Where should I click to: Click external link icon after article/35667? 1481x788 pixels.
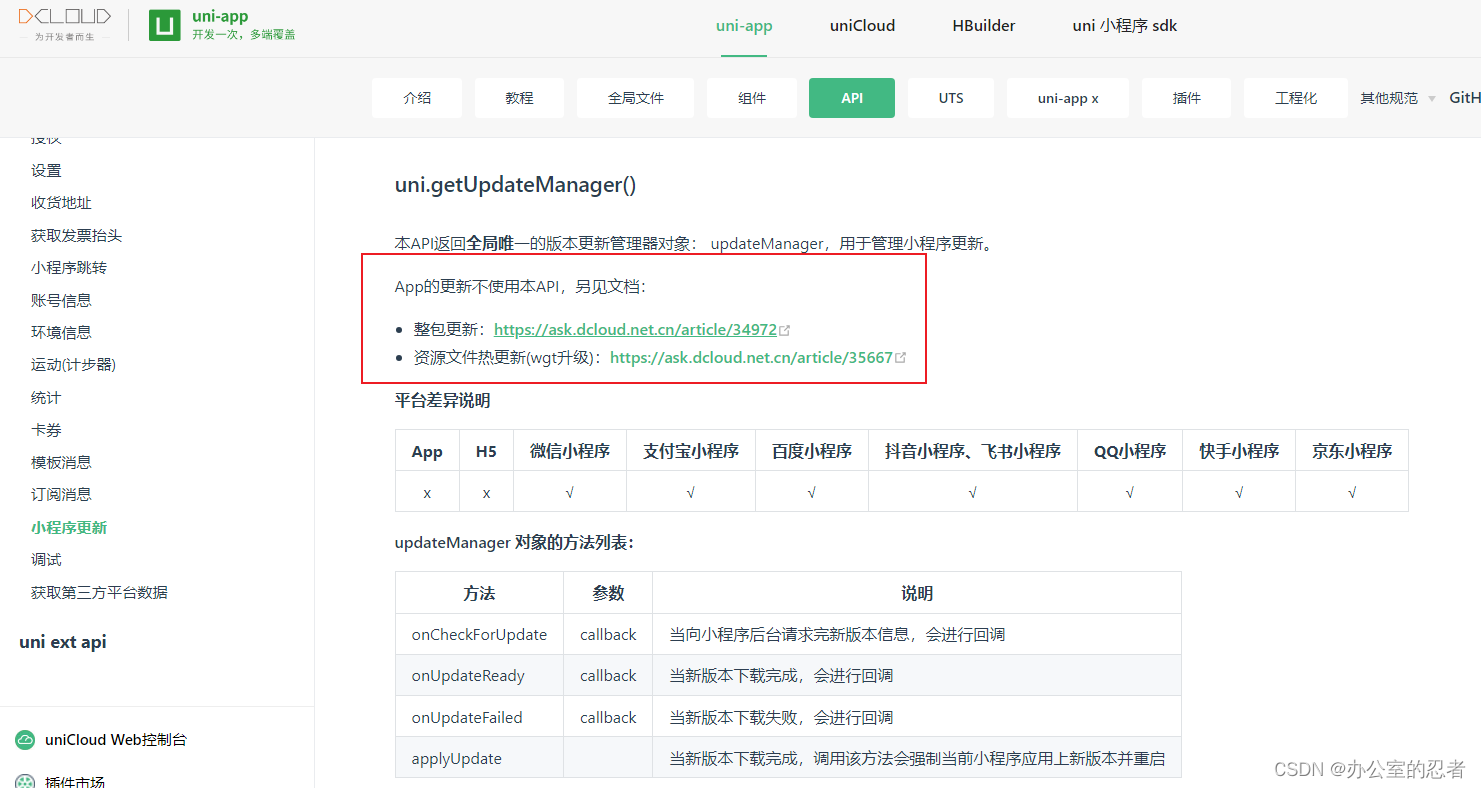point(901,357)
